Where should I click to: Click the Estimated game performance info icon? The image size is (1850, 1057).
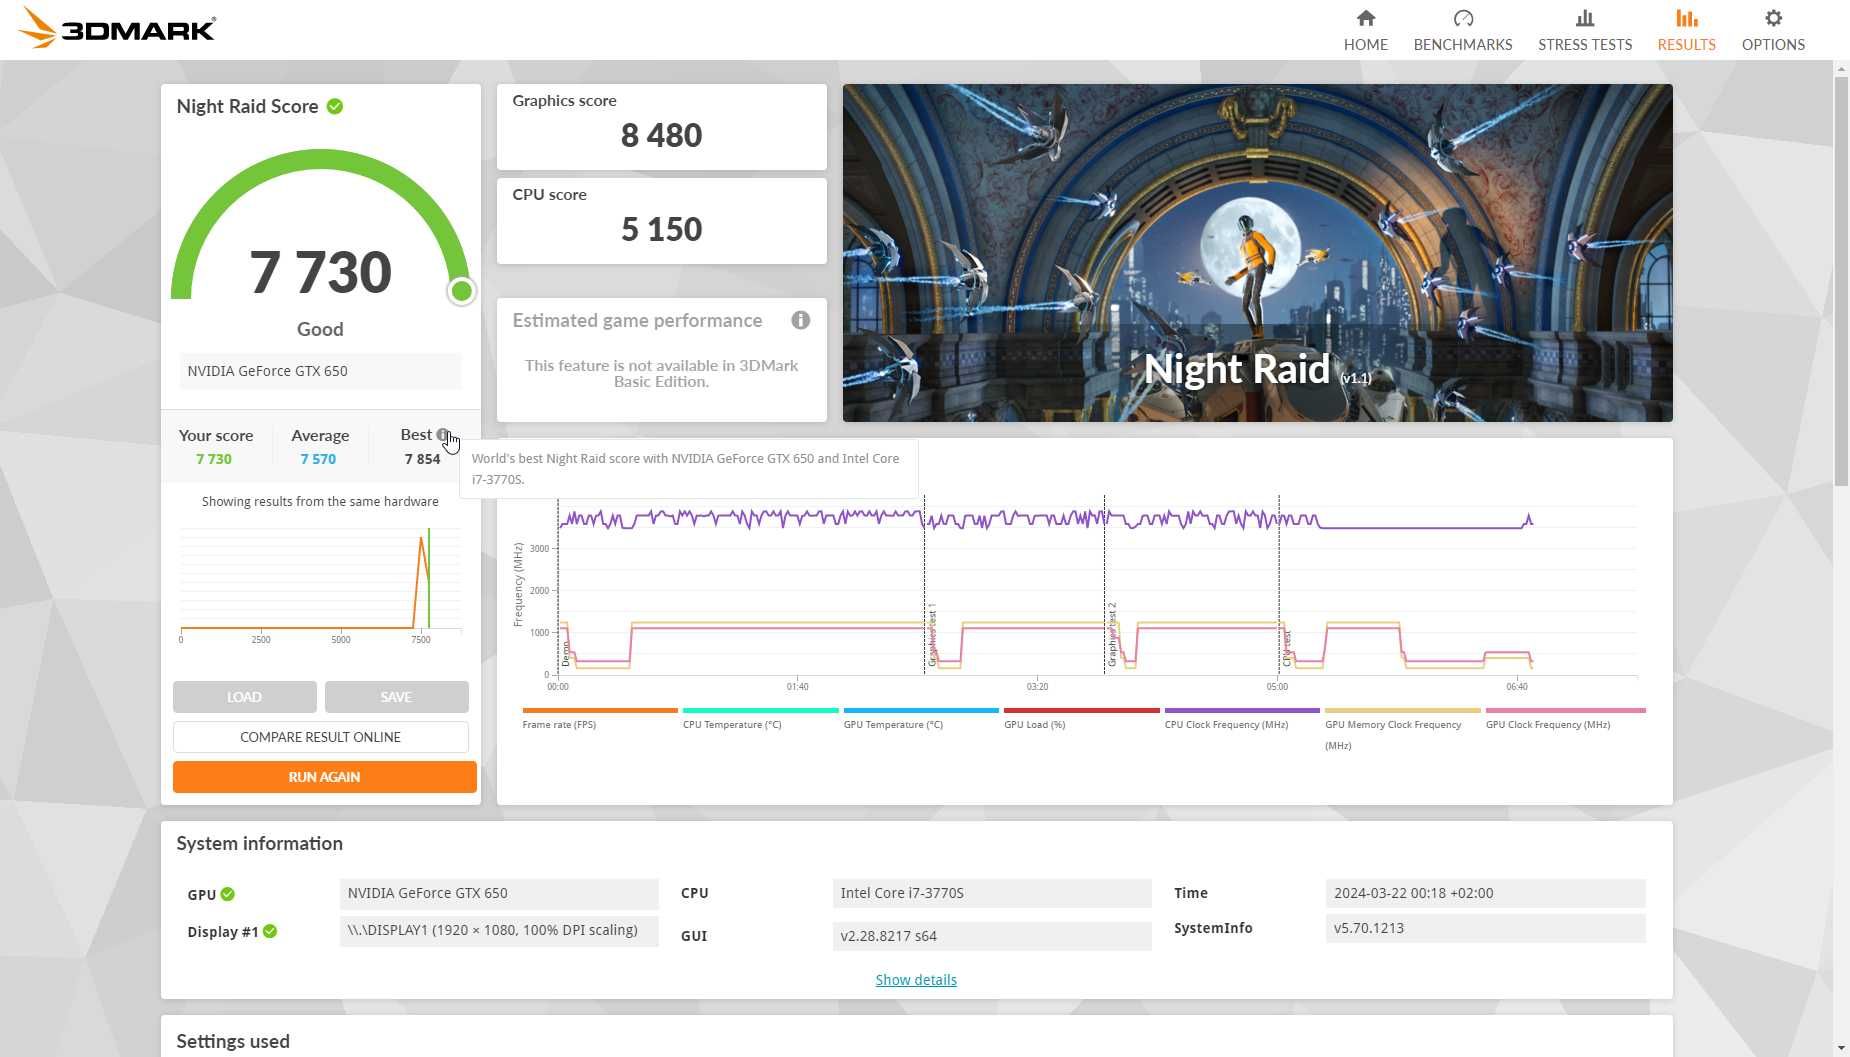[800, 320]
